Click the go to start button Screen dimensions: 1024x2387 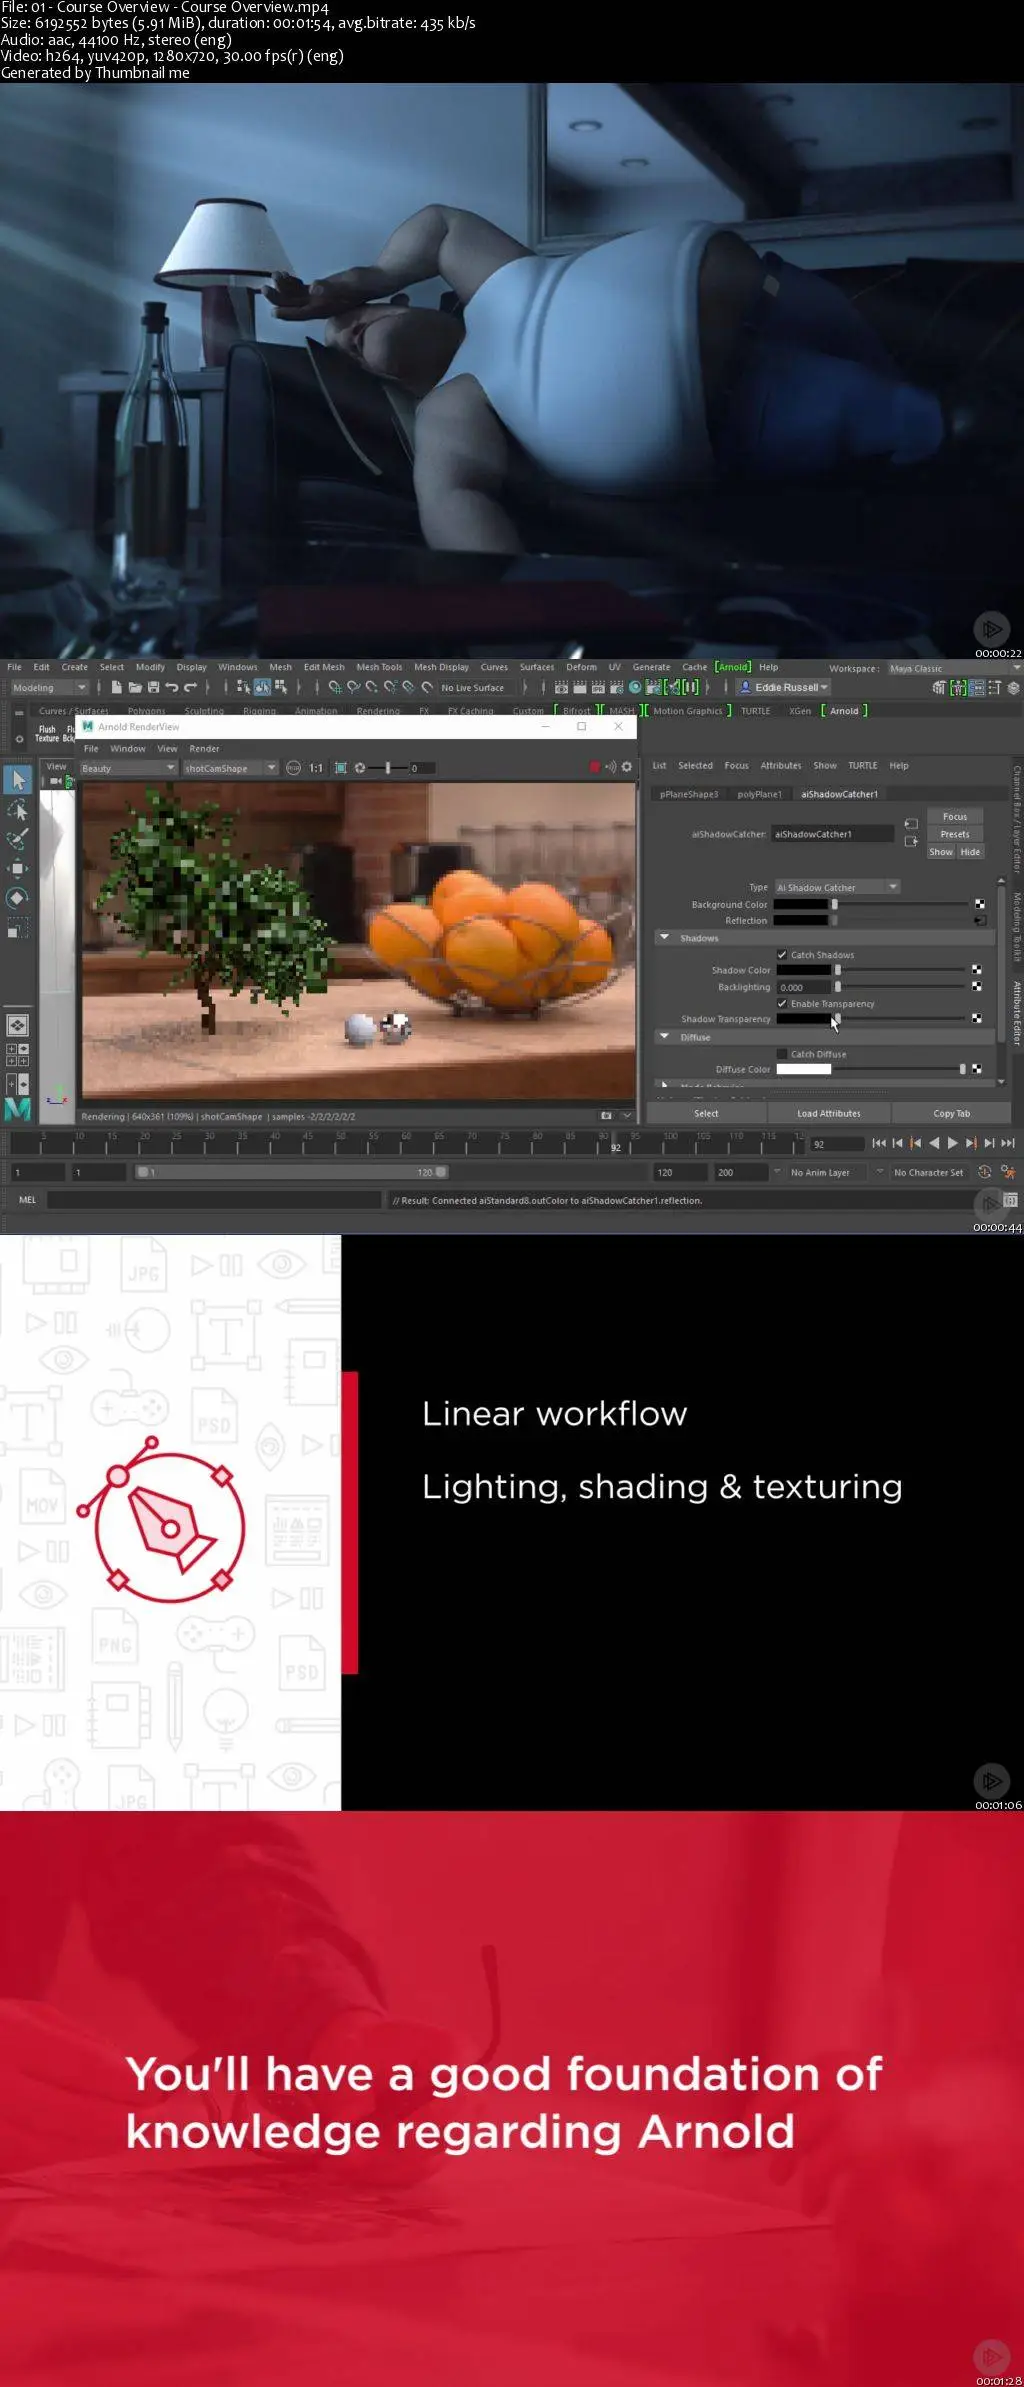(878, 1143)
